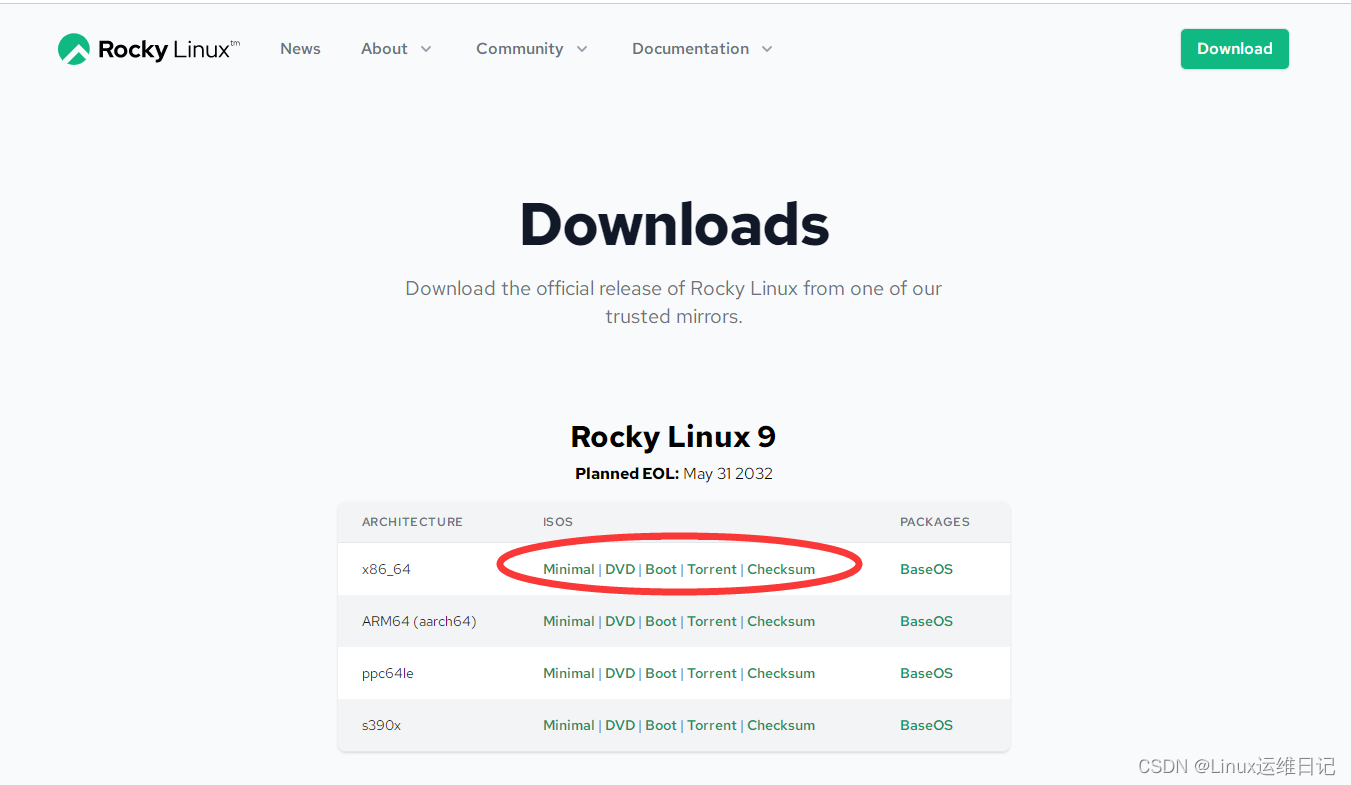This screenshot has width=1351, height=785.
Task: Click the PACKAGES column header
Action: [935, 522]
